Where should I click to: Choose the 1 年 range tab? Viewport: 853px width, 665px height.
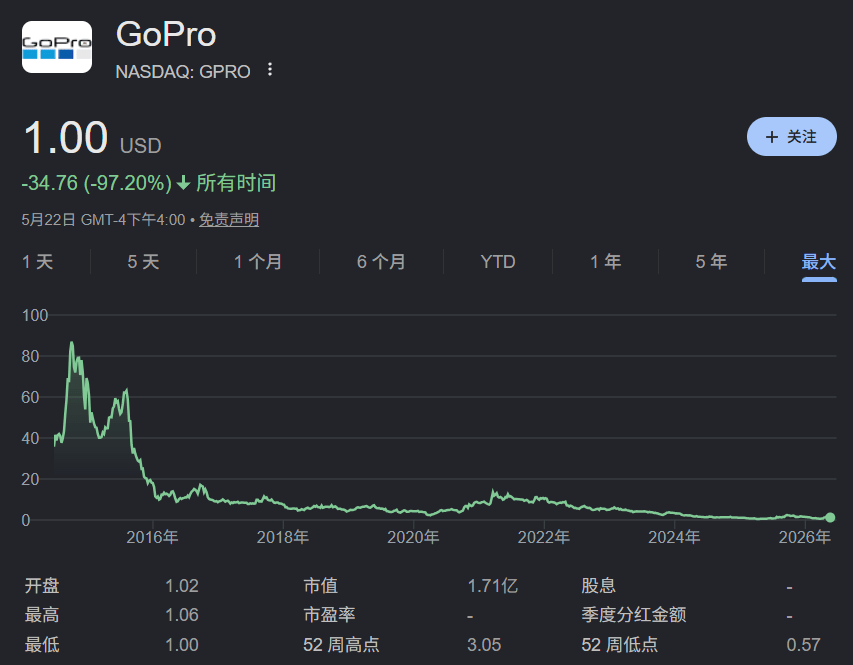pyautogui.click(x=605, y=262)
